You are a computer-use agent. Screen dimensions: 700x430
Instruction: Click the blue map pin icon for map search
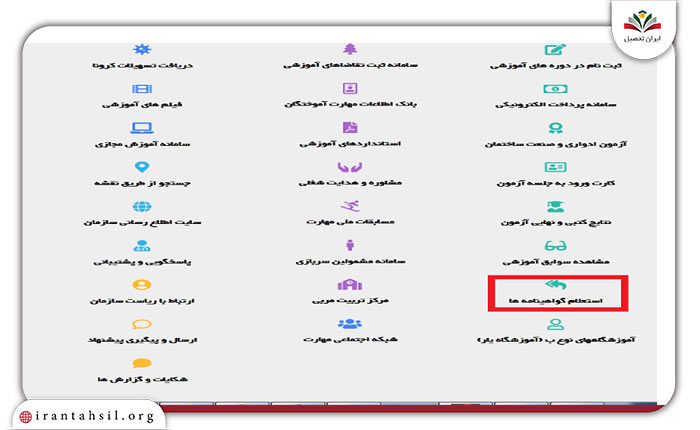[x=142, y=167]
